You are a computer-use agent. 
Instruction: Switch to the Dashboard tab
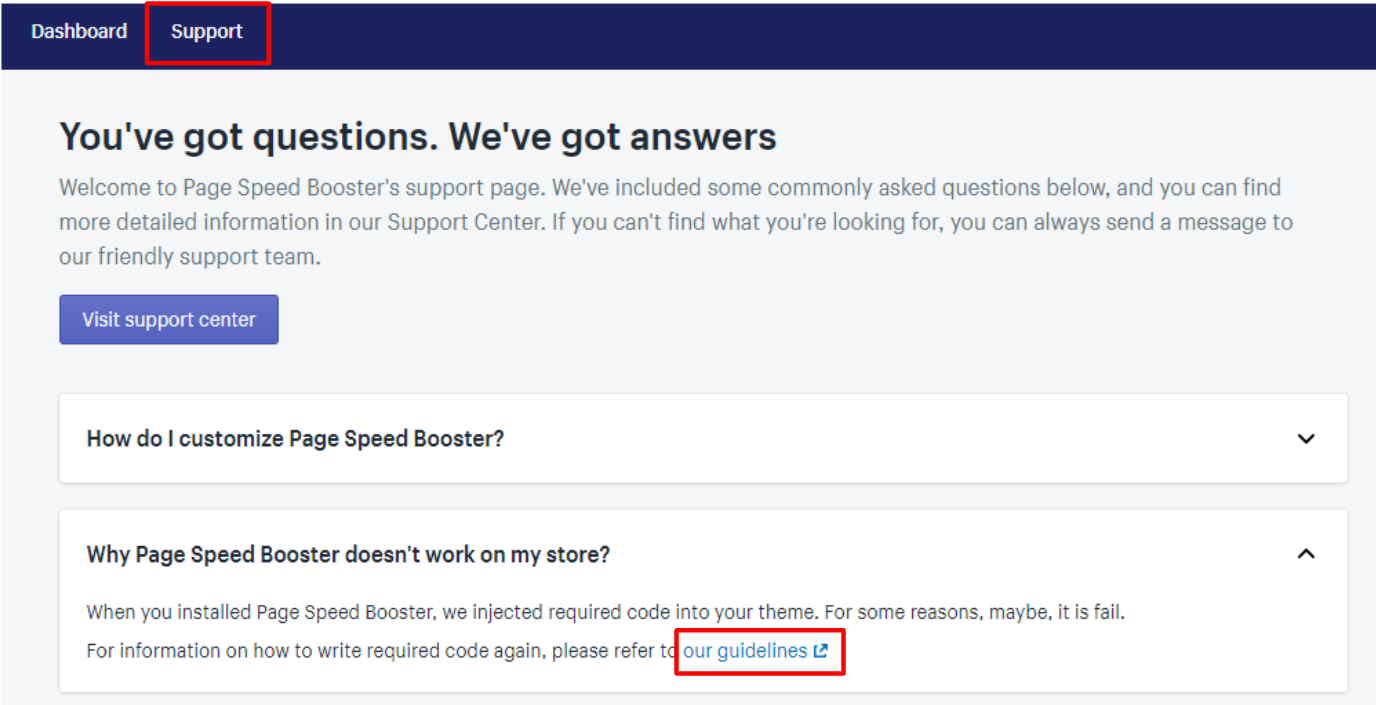coord(79,31)
